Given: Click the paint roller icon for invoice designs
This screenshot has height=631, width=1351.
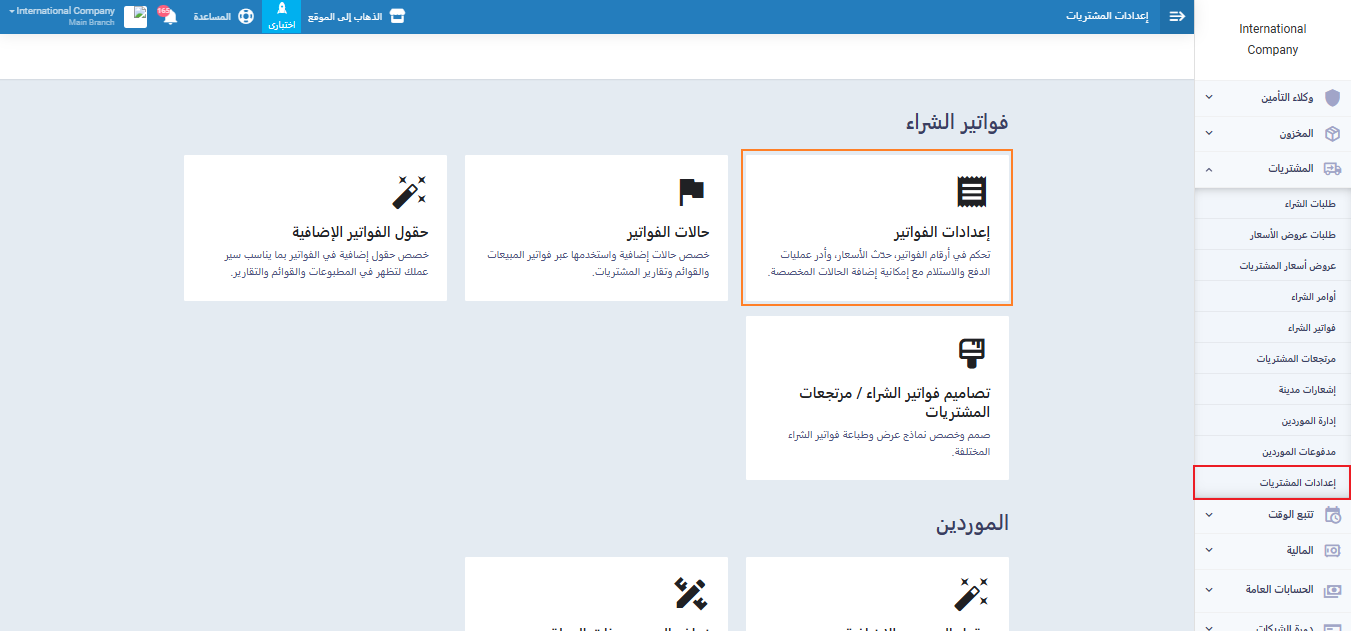Looking at the screenshot, I should pos(971,352).
